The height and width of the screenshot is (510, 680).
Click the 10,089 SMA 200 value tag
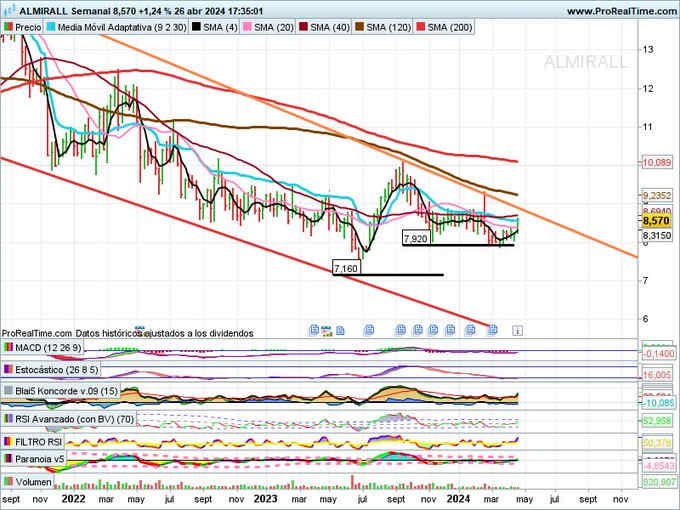[x=657, y=163]
